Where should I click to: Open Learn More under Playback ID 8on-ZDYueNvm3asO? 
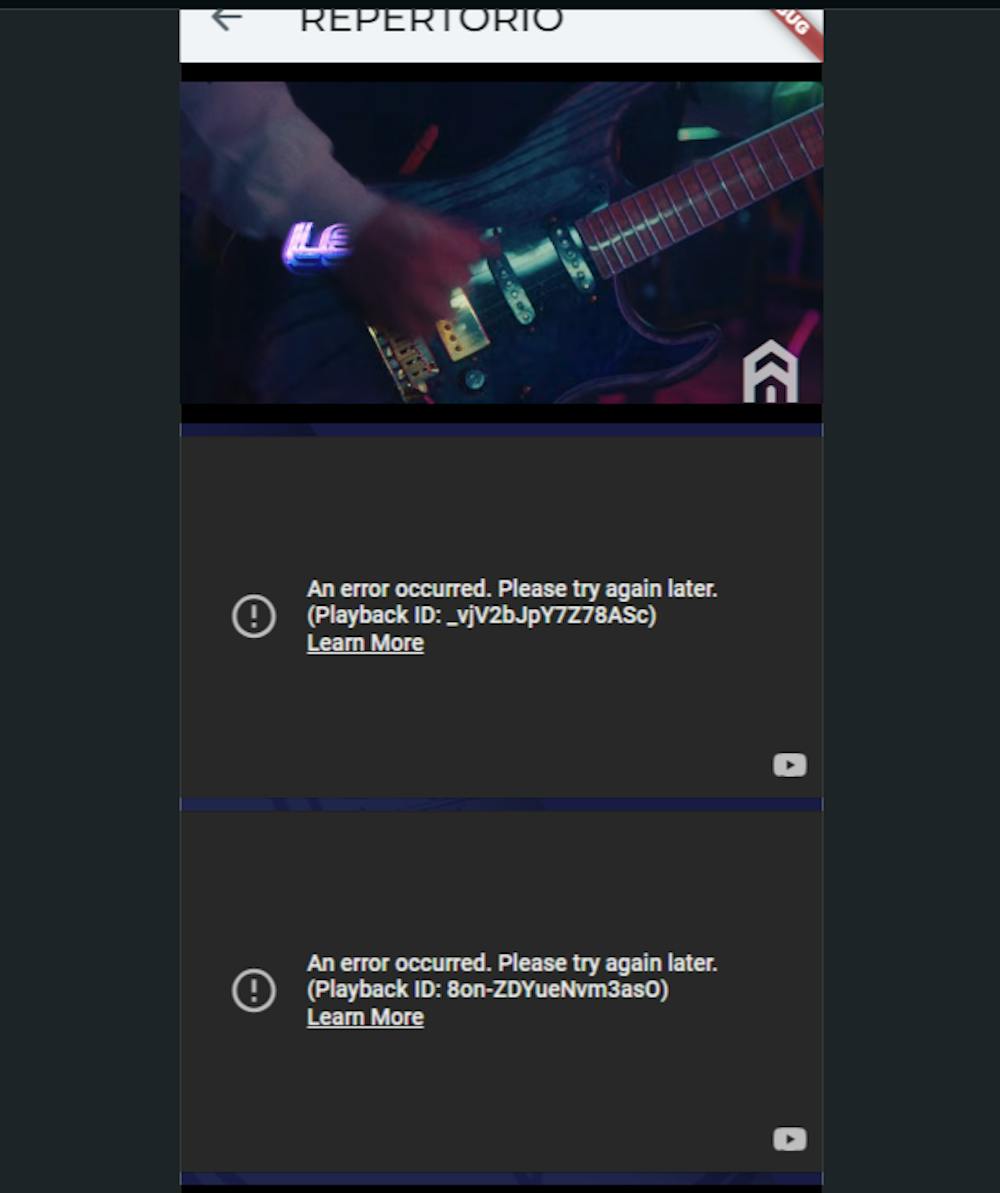[365, 1017]
